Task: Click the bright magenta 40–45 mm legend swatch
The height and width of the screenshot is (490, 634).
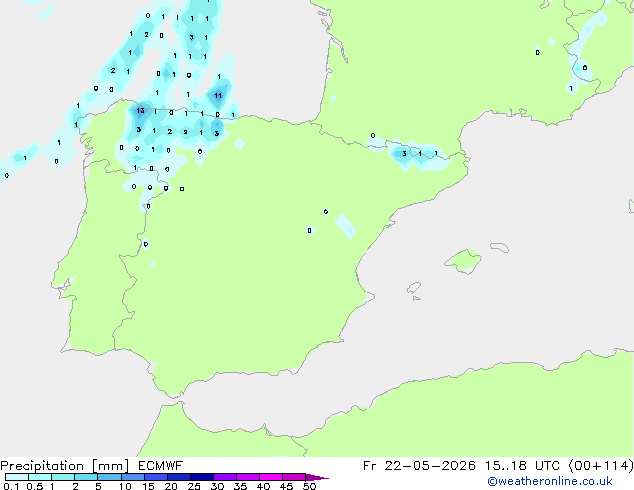Action: [271, 477]
